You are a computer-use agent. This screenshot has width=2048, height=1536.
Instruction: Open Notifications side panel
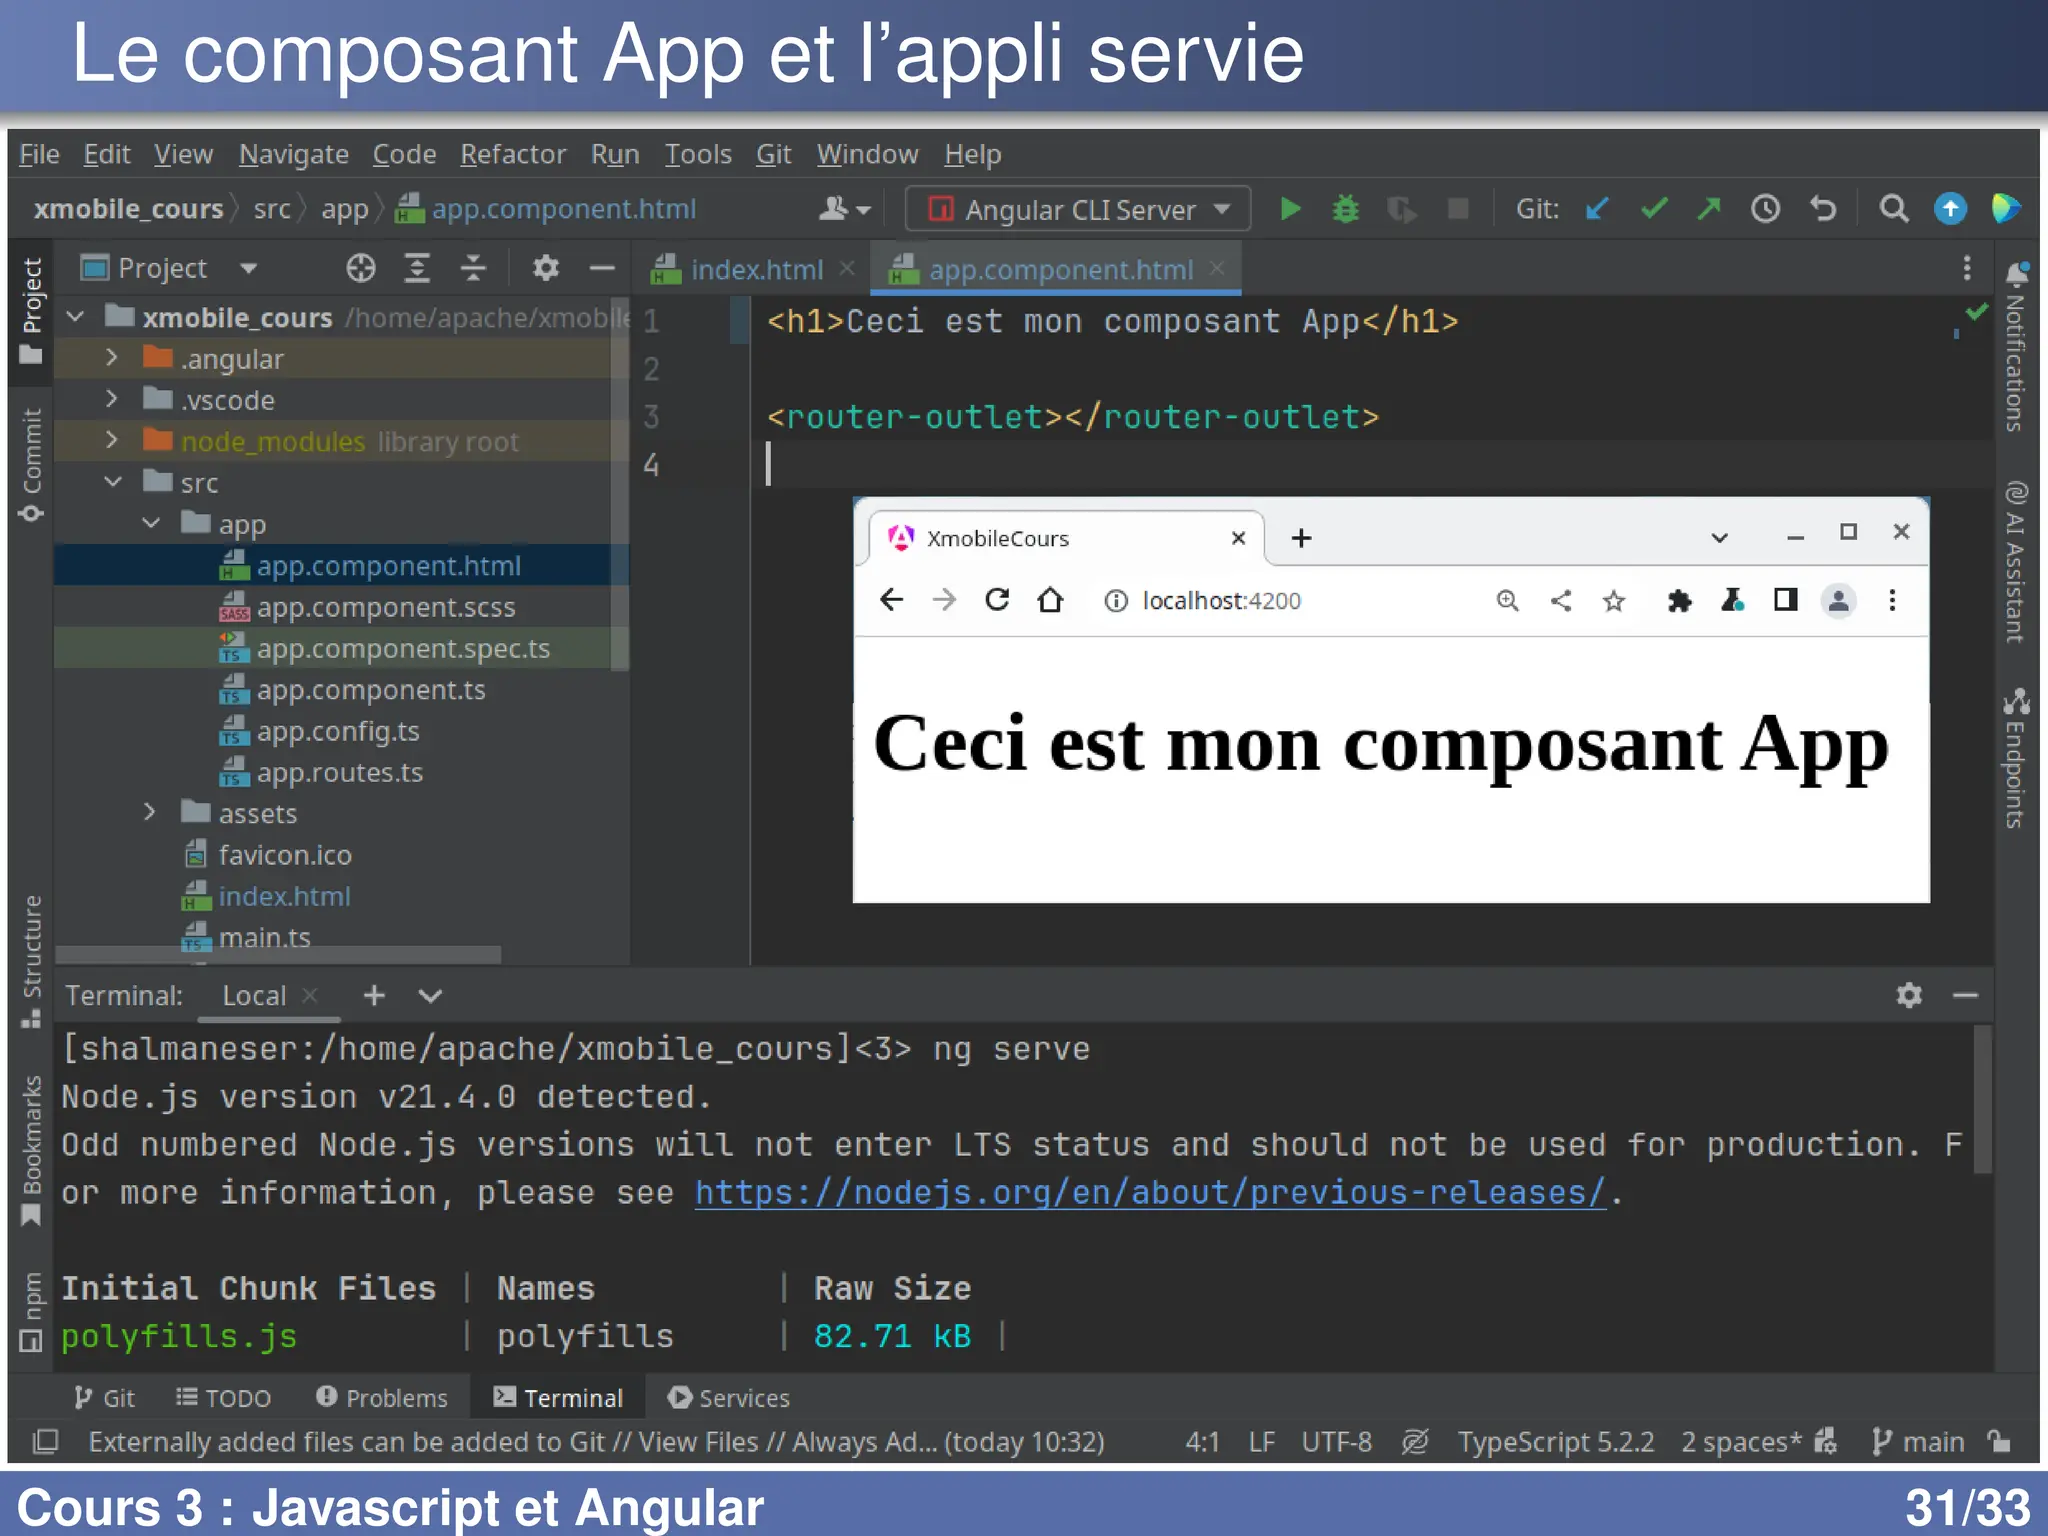[x=2016, y=346]
